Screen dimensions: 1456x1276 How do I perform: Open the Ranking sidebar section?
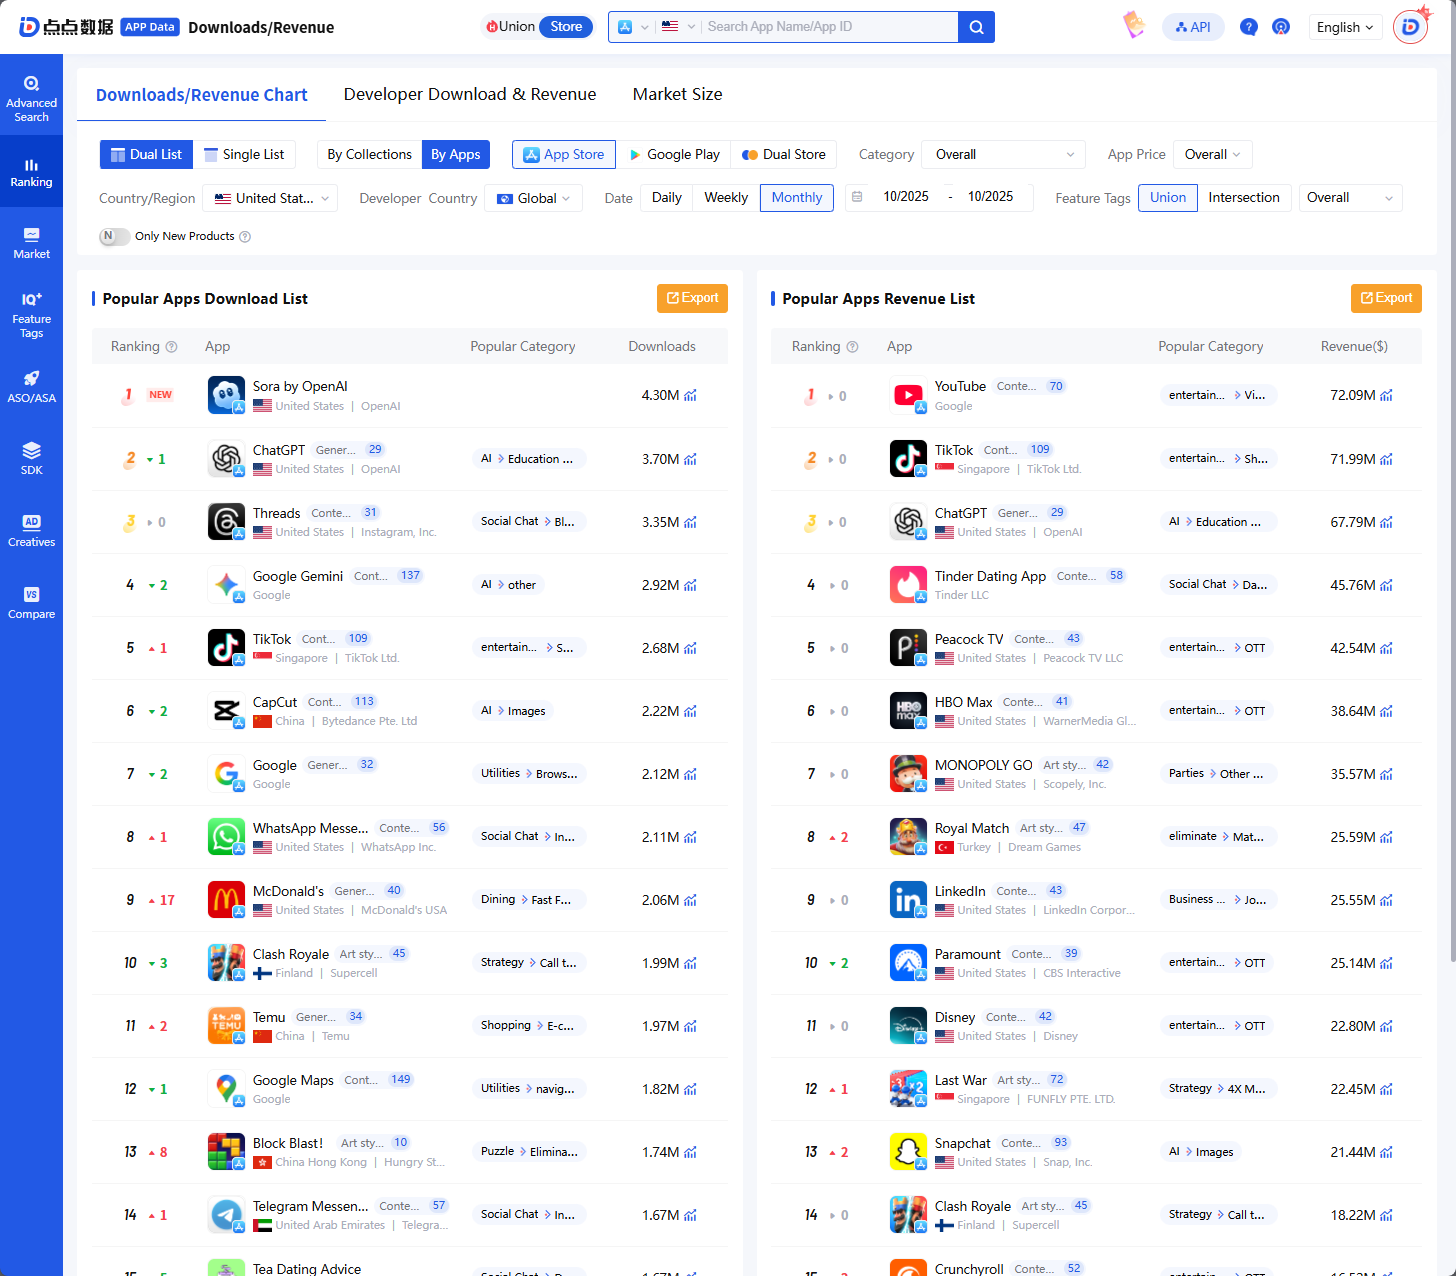[x=31, y=172]
